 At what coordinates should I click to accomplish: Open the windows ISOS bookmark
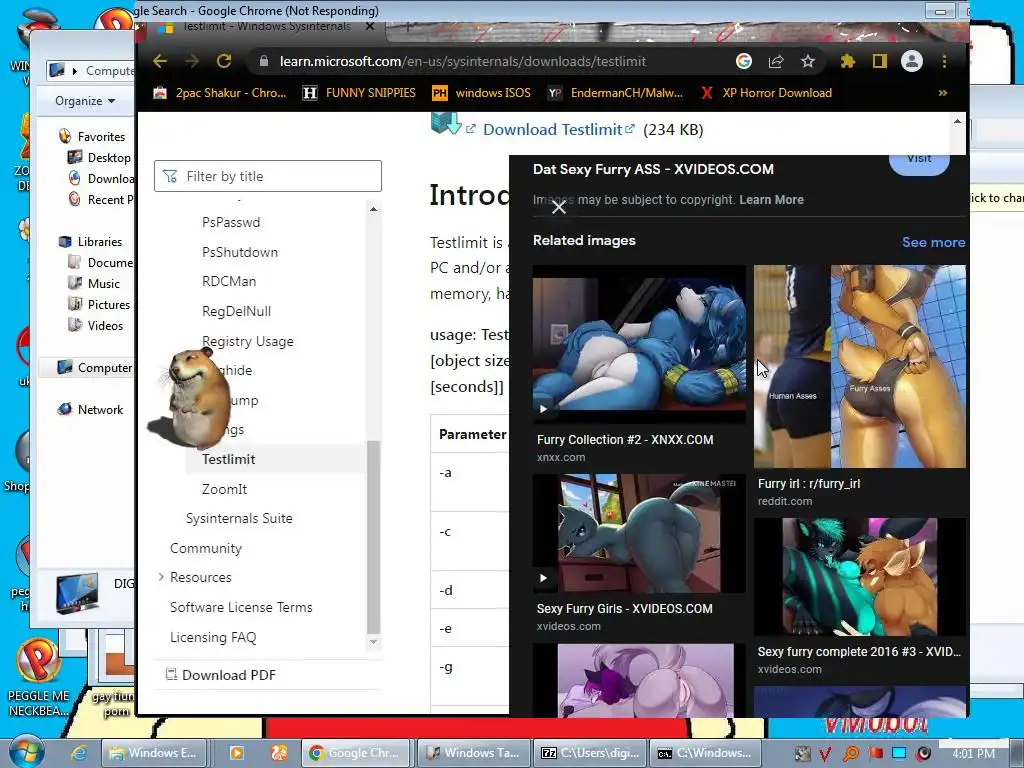[x=481, y=93]
